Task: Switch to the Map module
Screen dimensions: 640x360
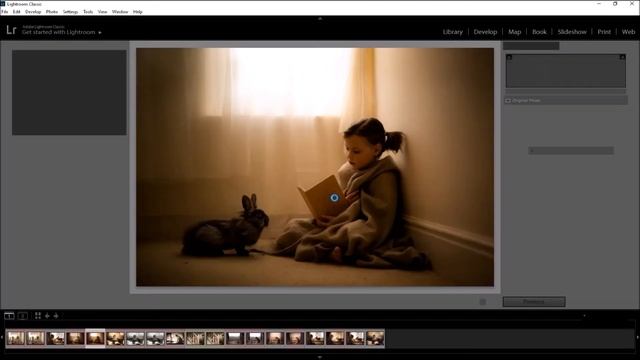Action: pos(514,32)
